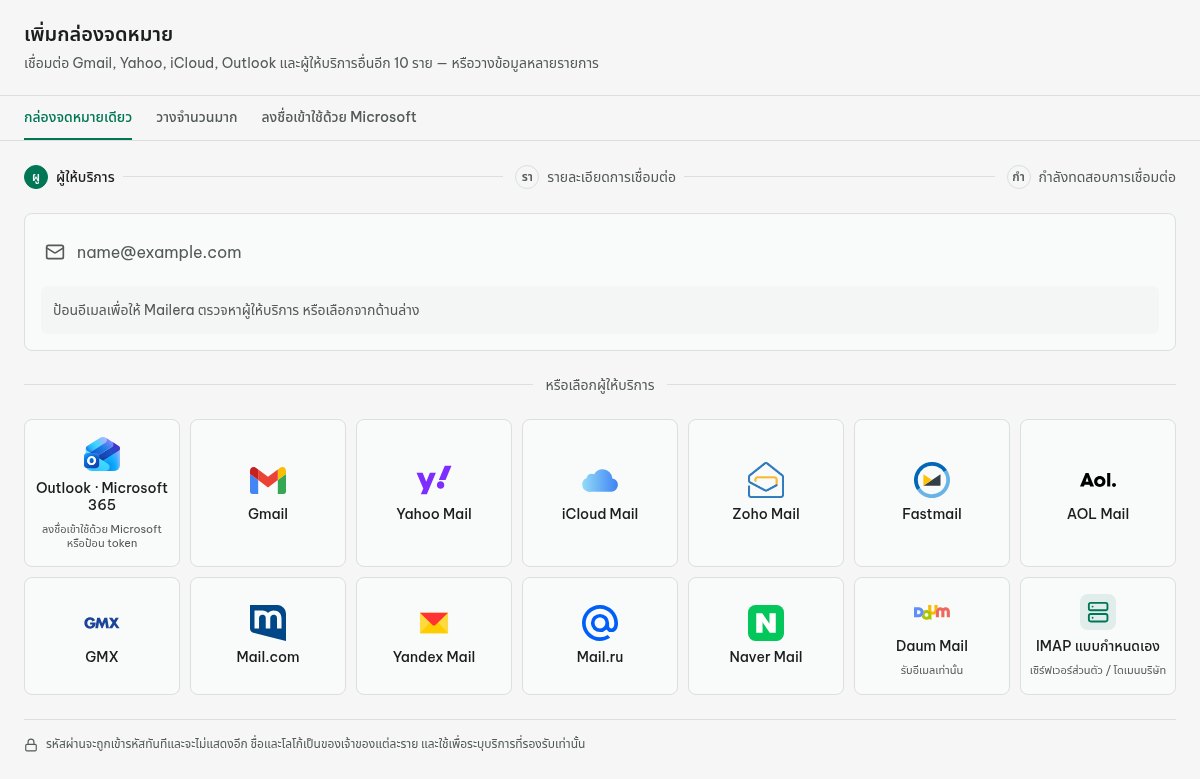Choose the Yandex Mail provider label

[434, 657]
